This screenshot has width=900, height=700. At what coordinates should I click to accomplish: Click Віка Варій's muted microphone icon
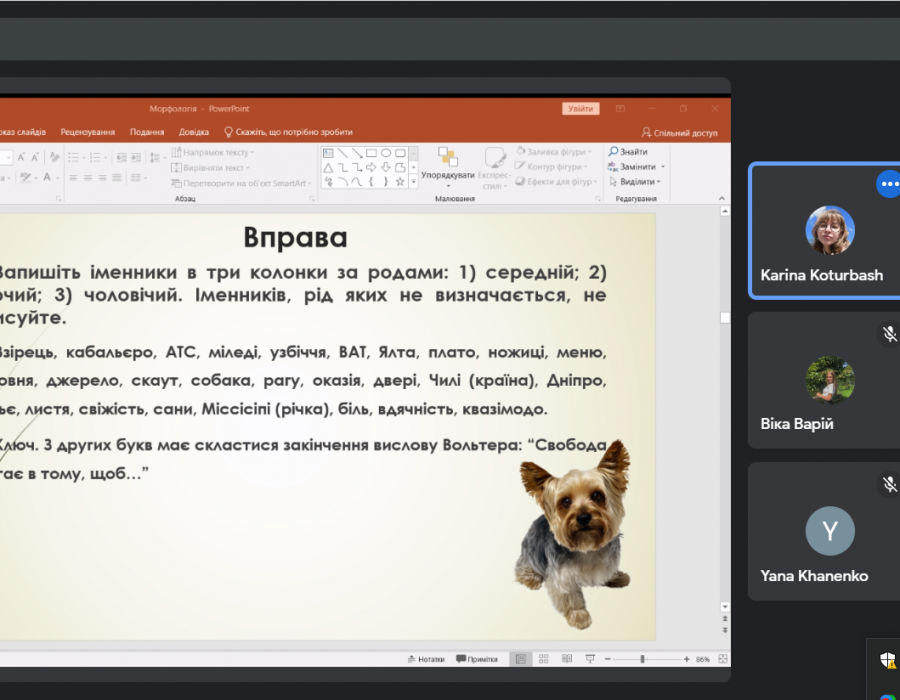[888, 333]
